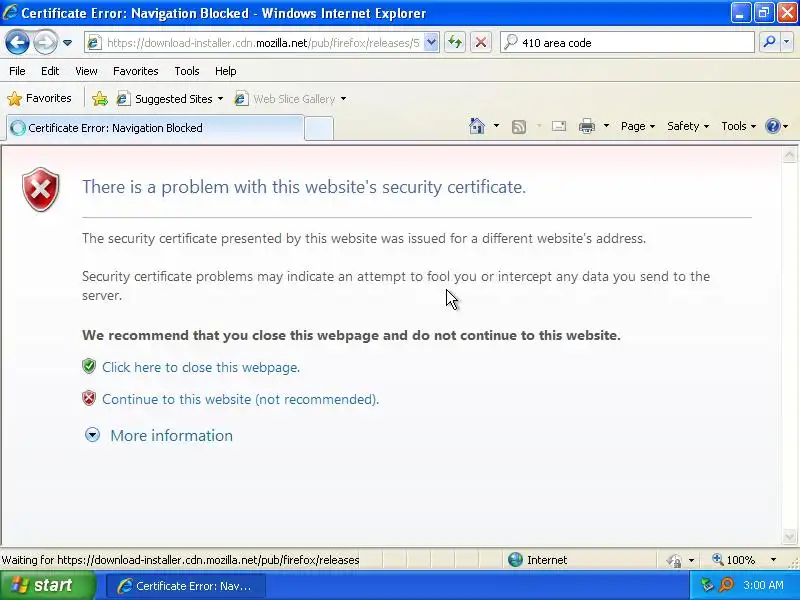The image size is (800, 600).
Task: Click the Favorites star button
Action: click(x=39, y=98)
